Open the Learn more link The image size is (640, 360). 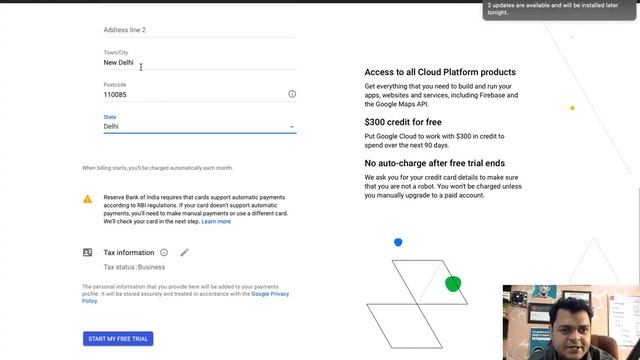[216, 222]
